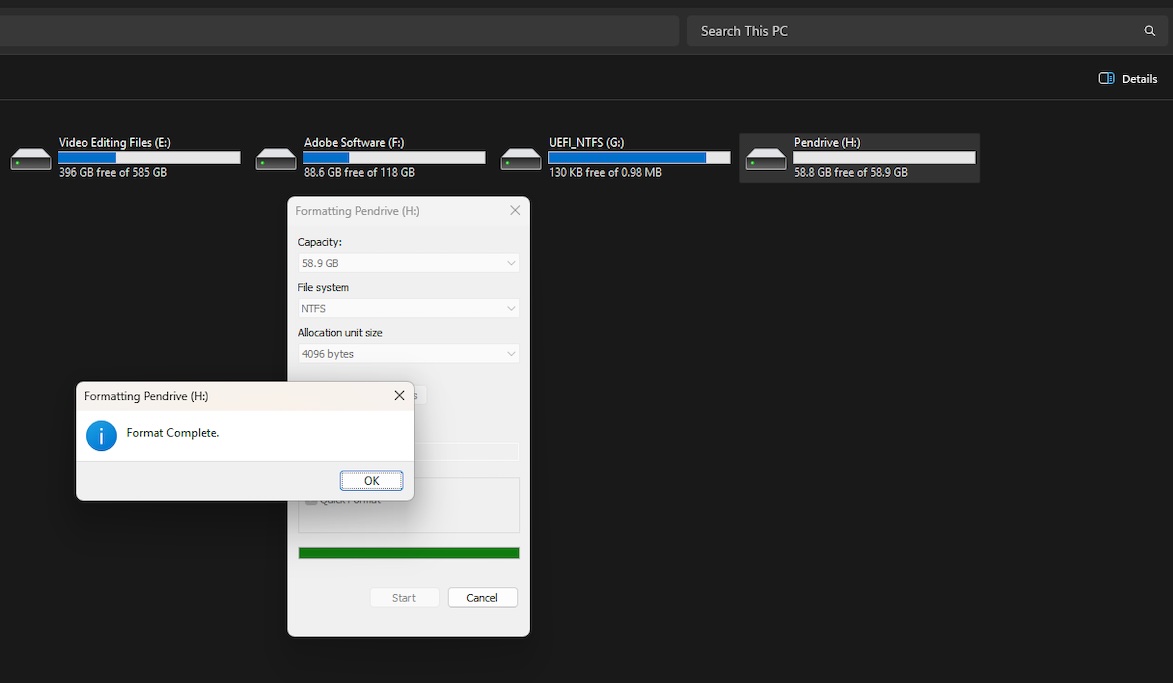Click the address bar in File Explorer
The width and height of the screenshot is (1173, 683).
(x=339, y=31)
